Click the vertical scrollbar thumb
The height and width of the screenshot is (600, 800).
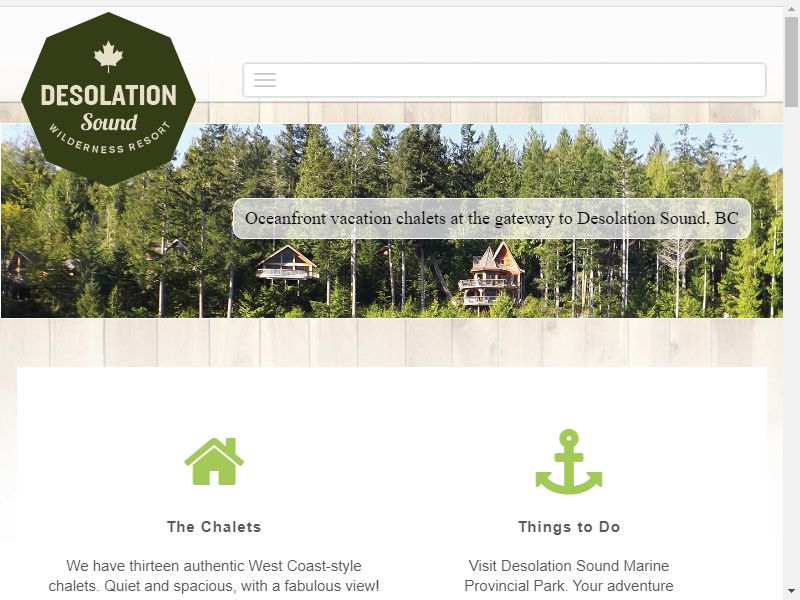792,61
